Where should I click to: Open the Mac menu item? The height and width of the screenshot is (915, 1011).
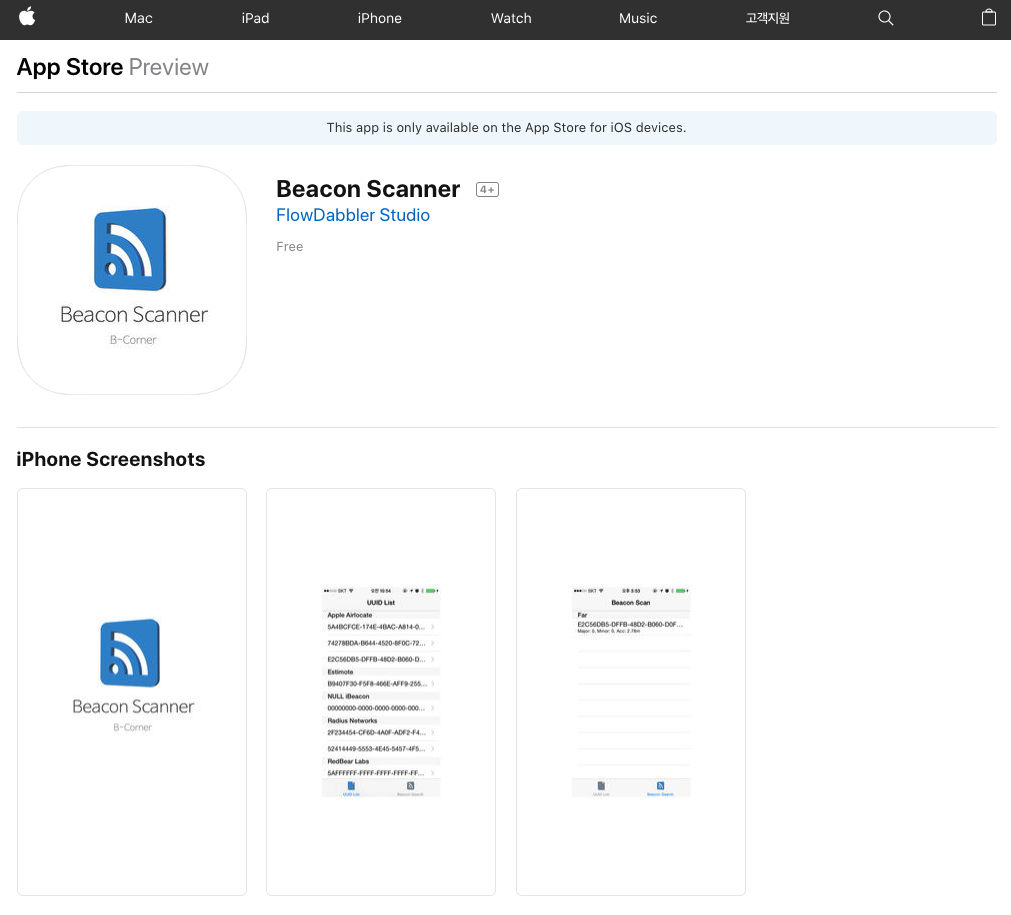point(137,18)
